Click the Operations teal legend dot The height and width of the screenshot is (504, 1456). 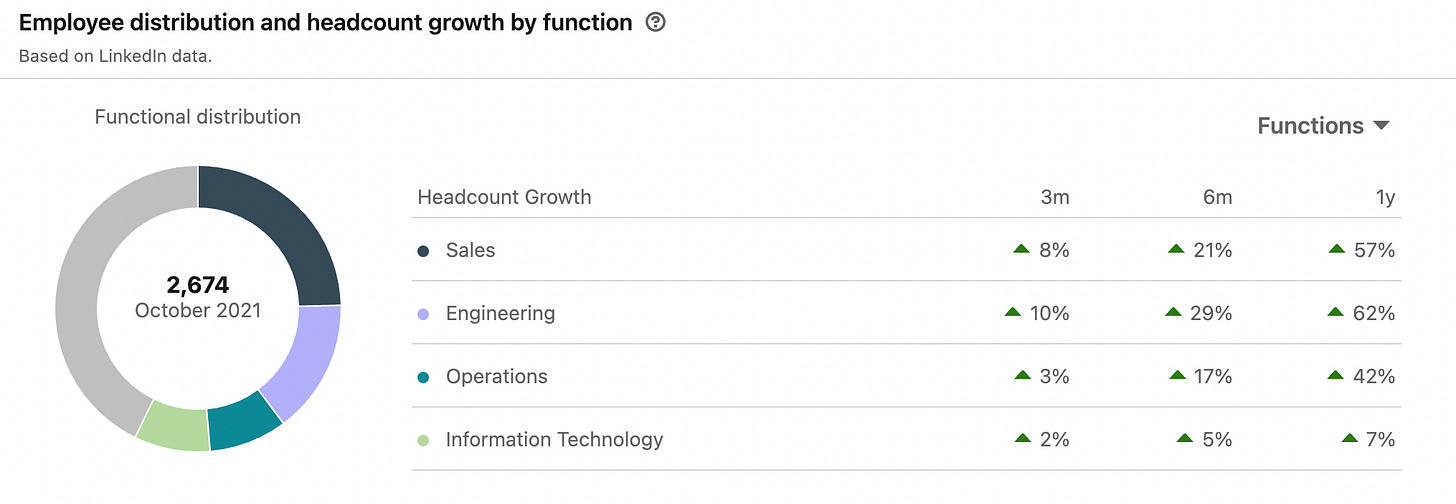(423, 377)
